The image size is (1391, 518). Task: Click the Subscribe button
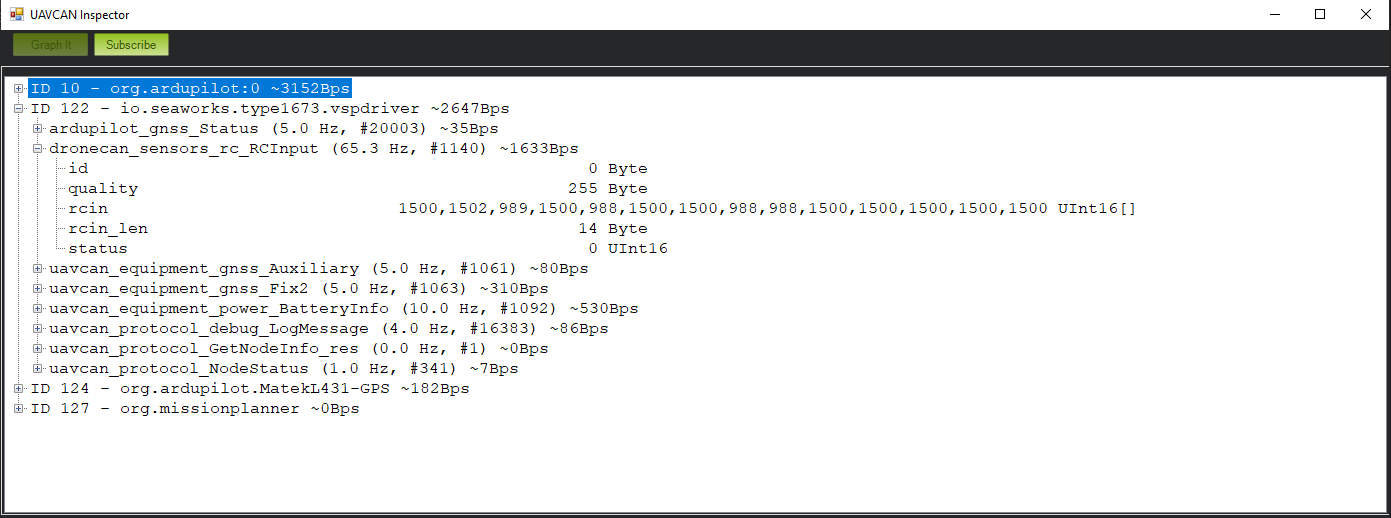(x=131, y=45)
